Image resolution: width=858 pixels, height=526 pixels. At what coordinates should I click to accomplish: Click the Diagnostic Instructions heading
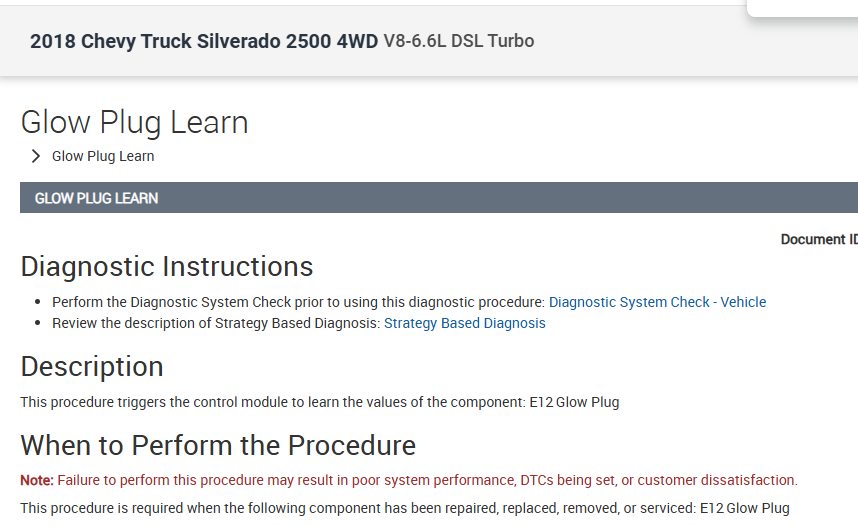point(166,267)
